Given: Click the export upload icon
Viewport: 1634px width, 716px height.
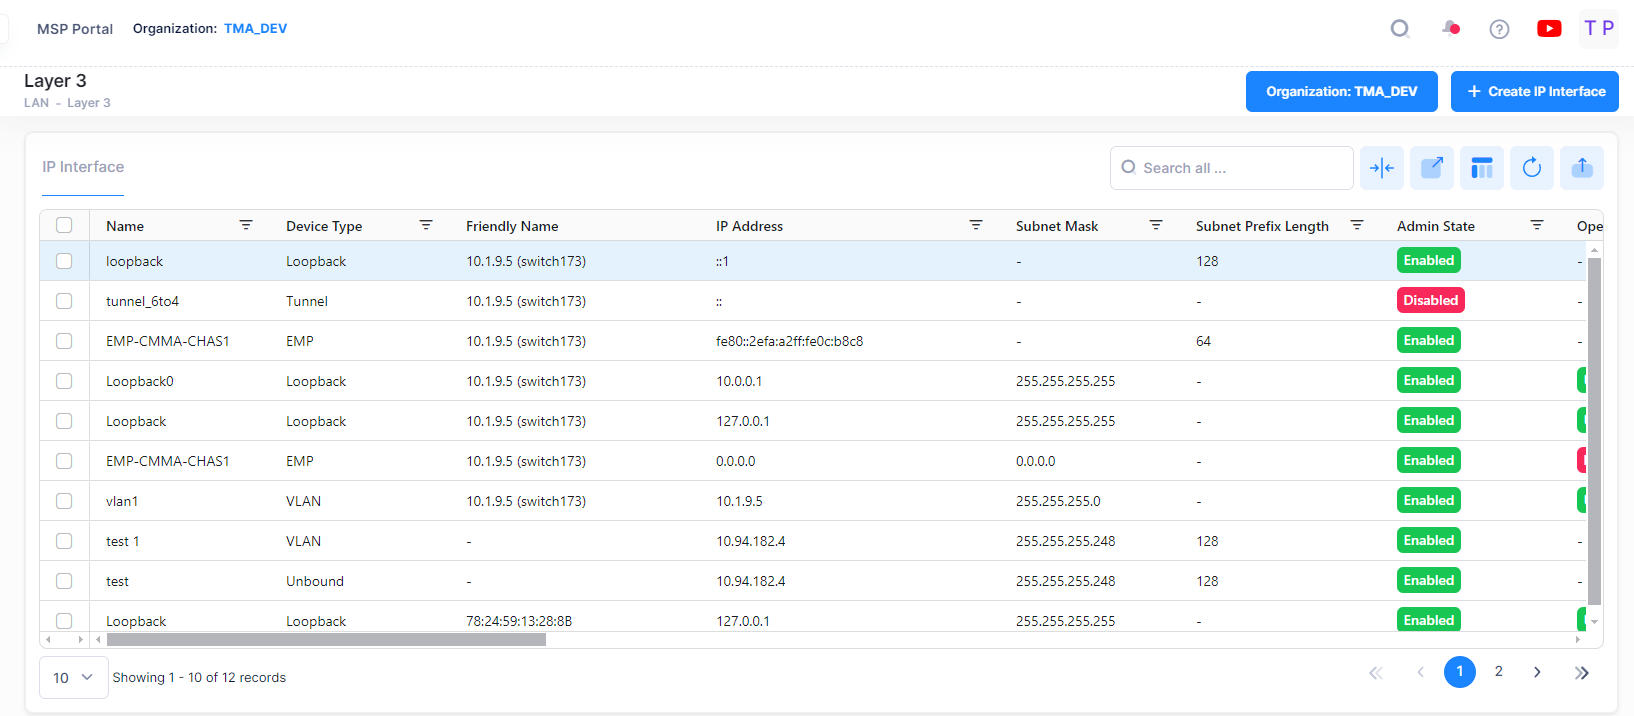Looking at the screenshot, I should point(1582,168).
